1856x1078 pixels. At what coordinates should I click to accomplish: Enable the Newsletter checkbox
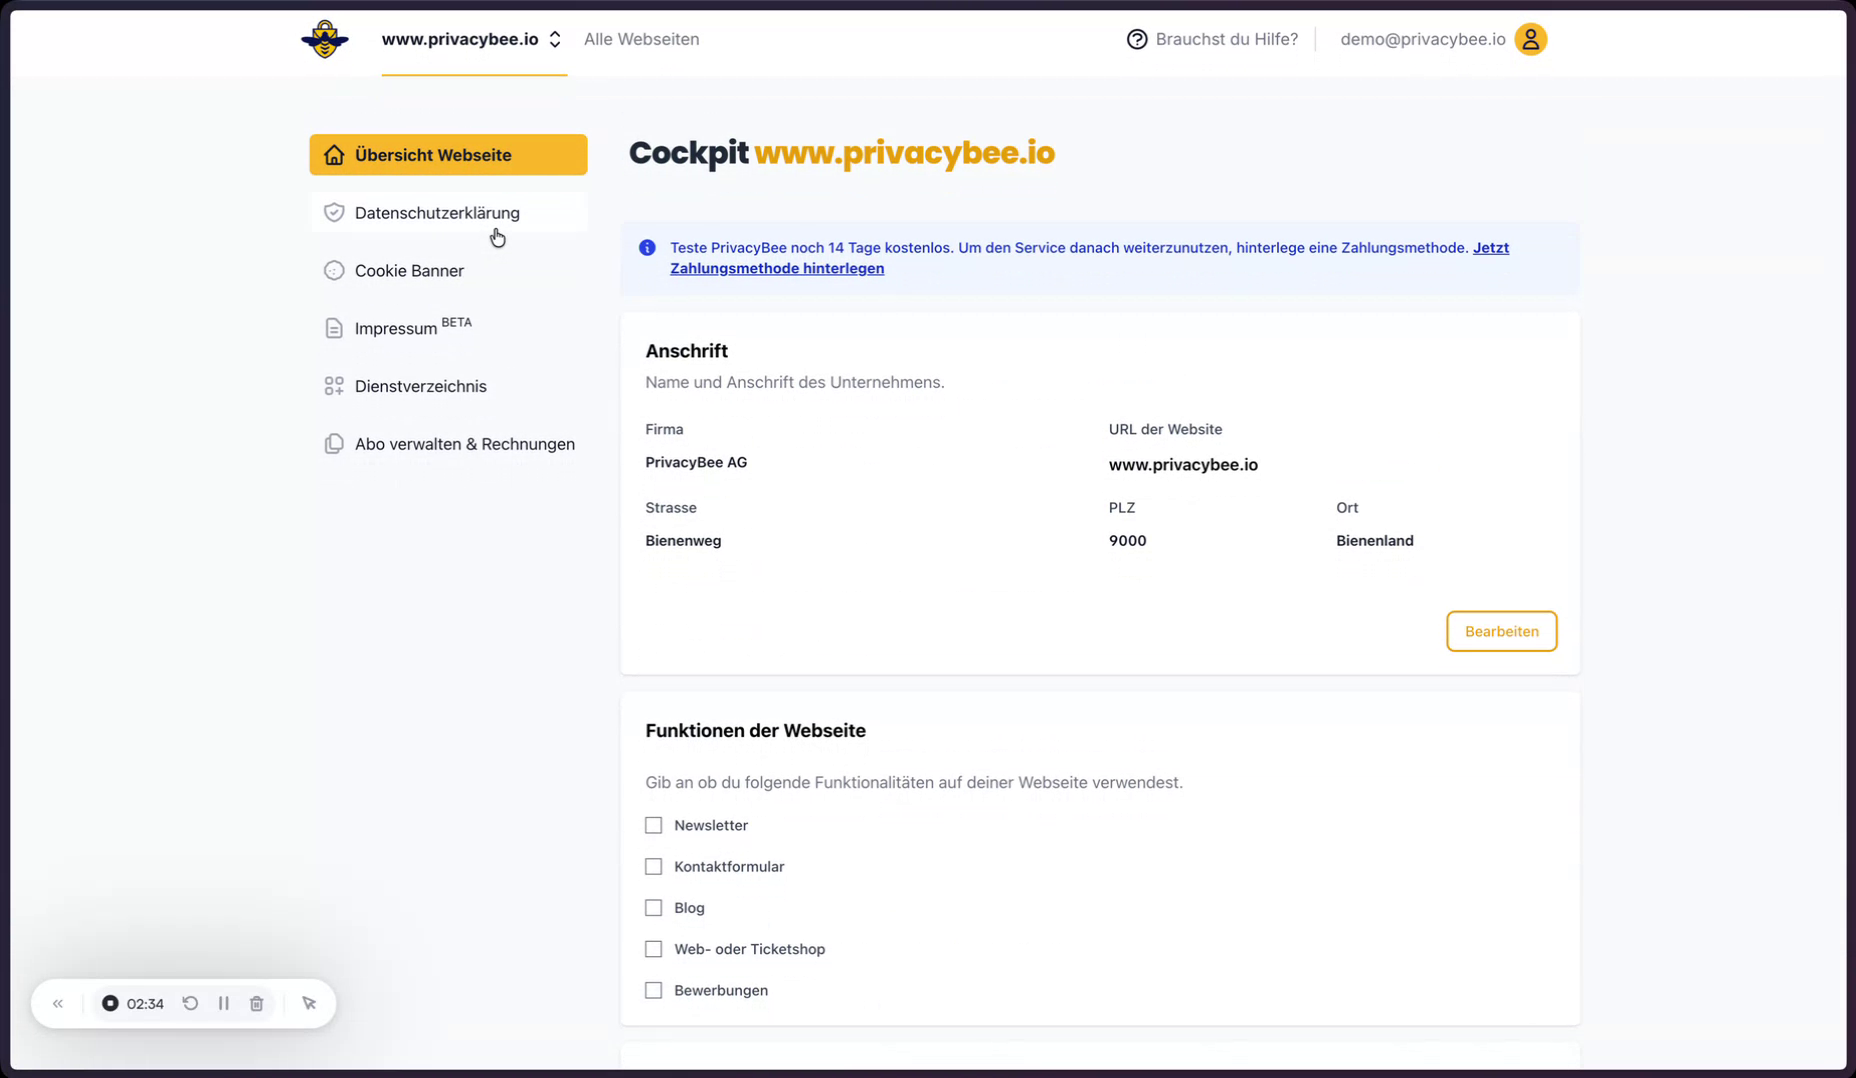tap(654, 825)
